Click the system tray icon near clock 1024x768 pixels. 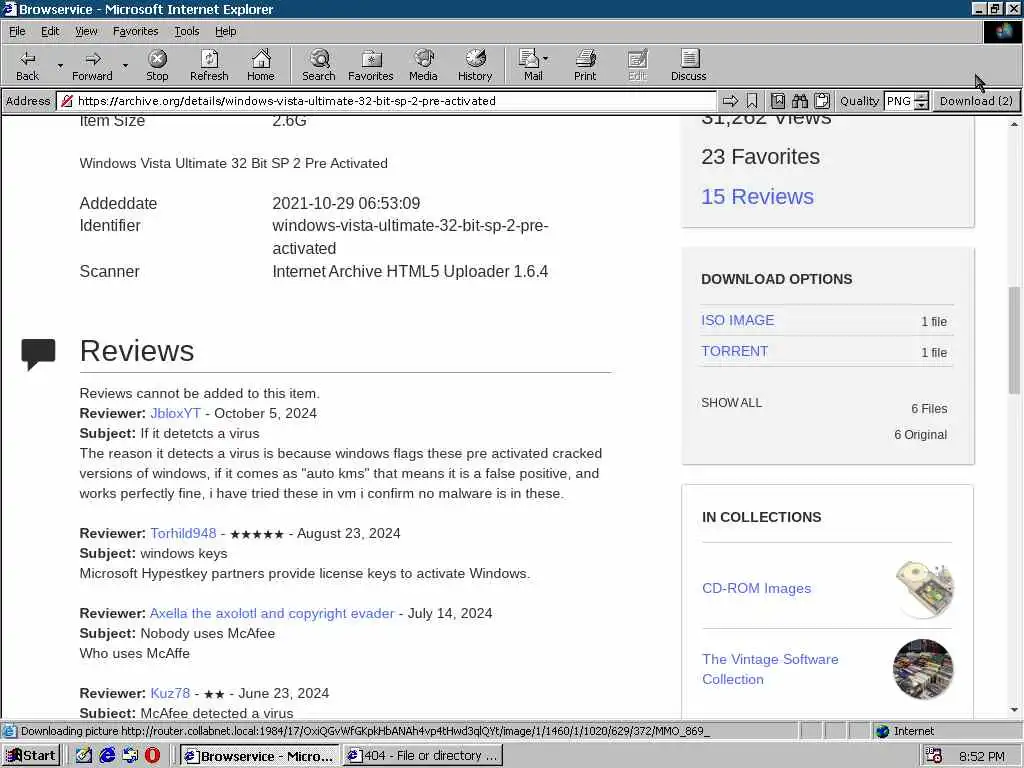point(933,756)
